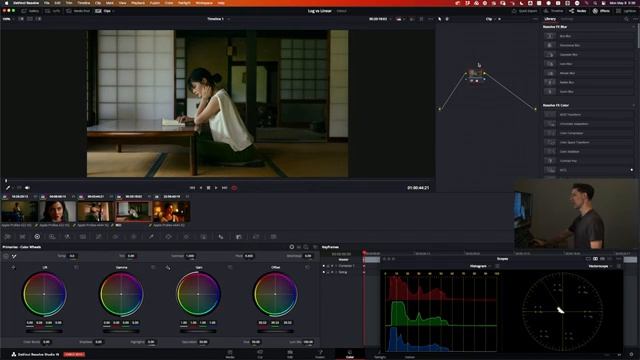Open the Magic Mask palette
Viewport: 640px width, 360px height.
coord(203,237)
